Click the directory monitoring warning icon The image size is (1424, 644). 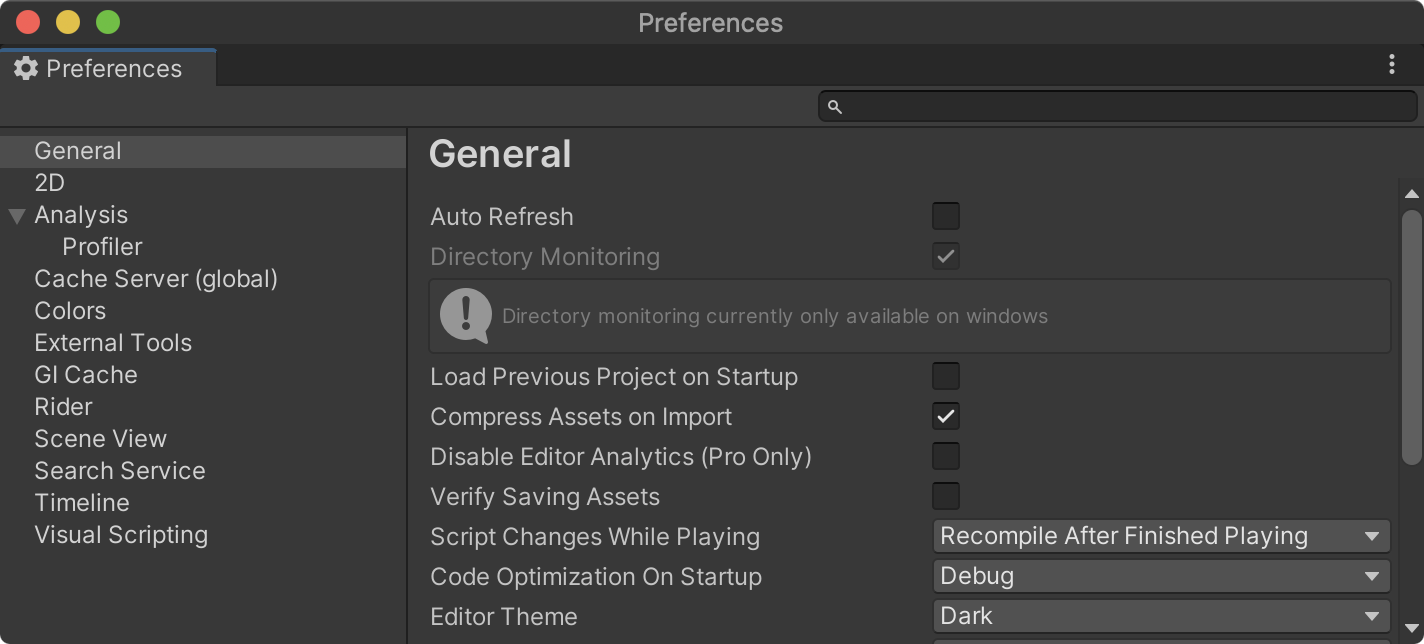465,316
